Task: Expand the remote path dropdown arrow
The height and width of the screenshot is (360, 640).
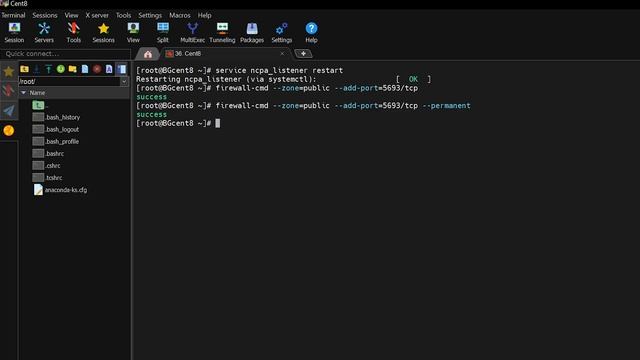Action: coord(124,81)
